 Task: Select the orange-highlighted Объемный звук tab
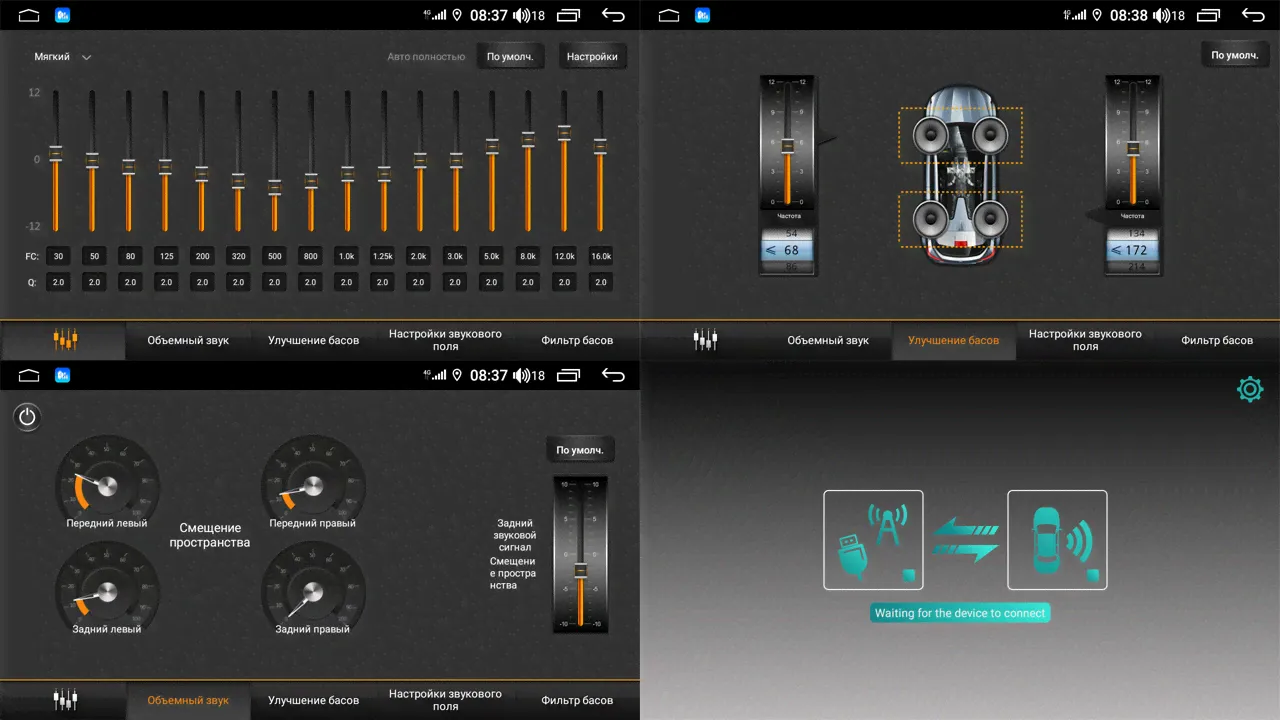[x=188, y=700]
